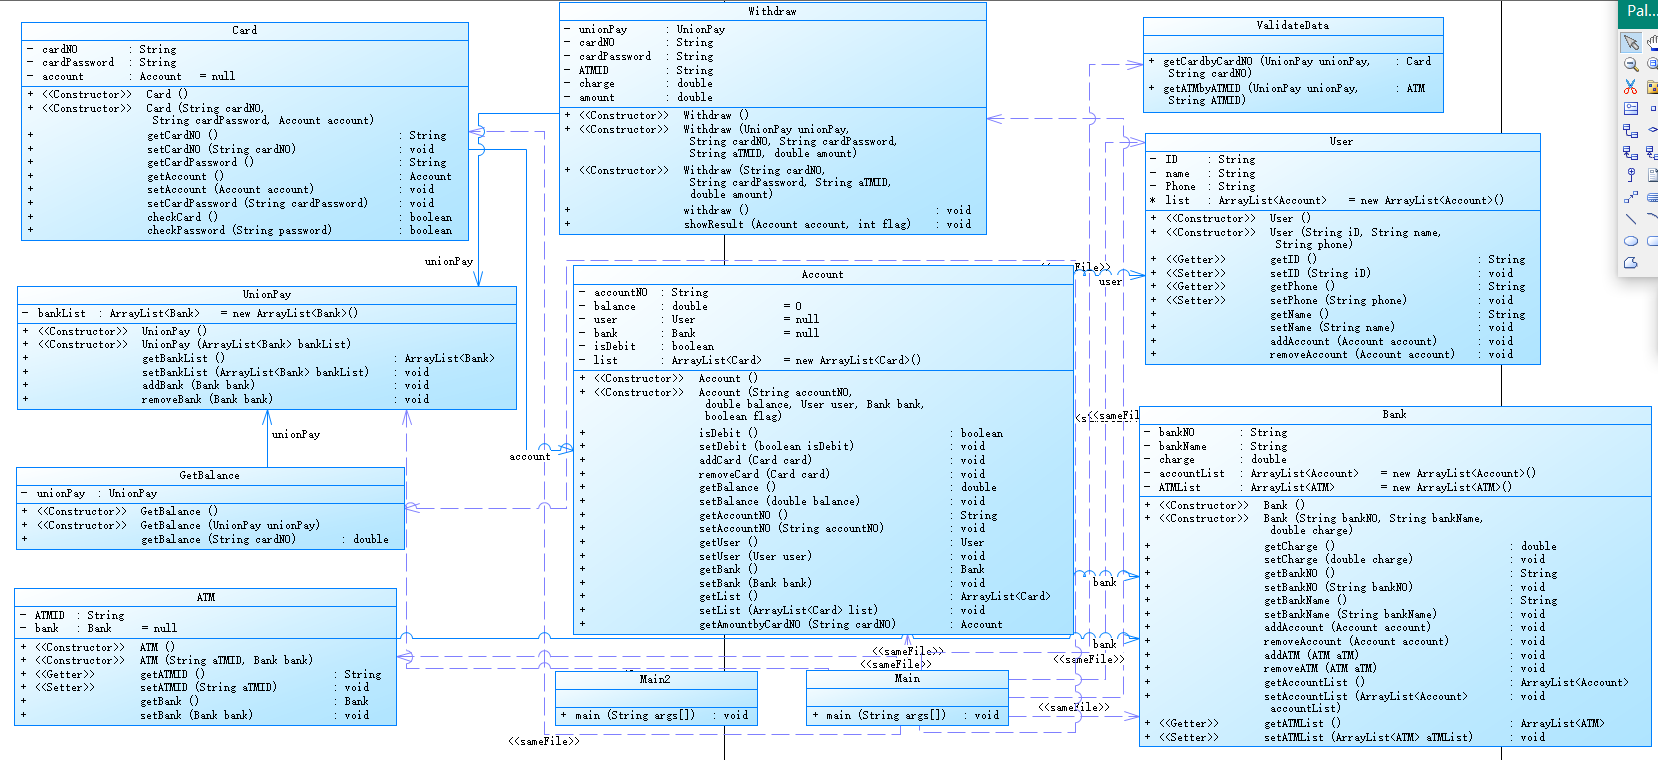Pick the Rounded Rectangle shape tool

point(1652,241)
